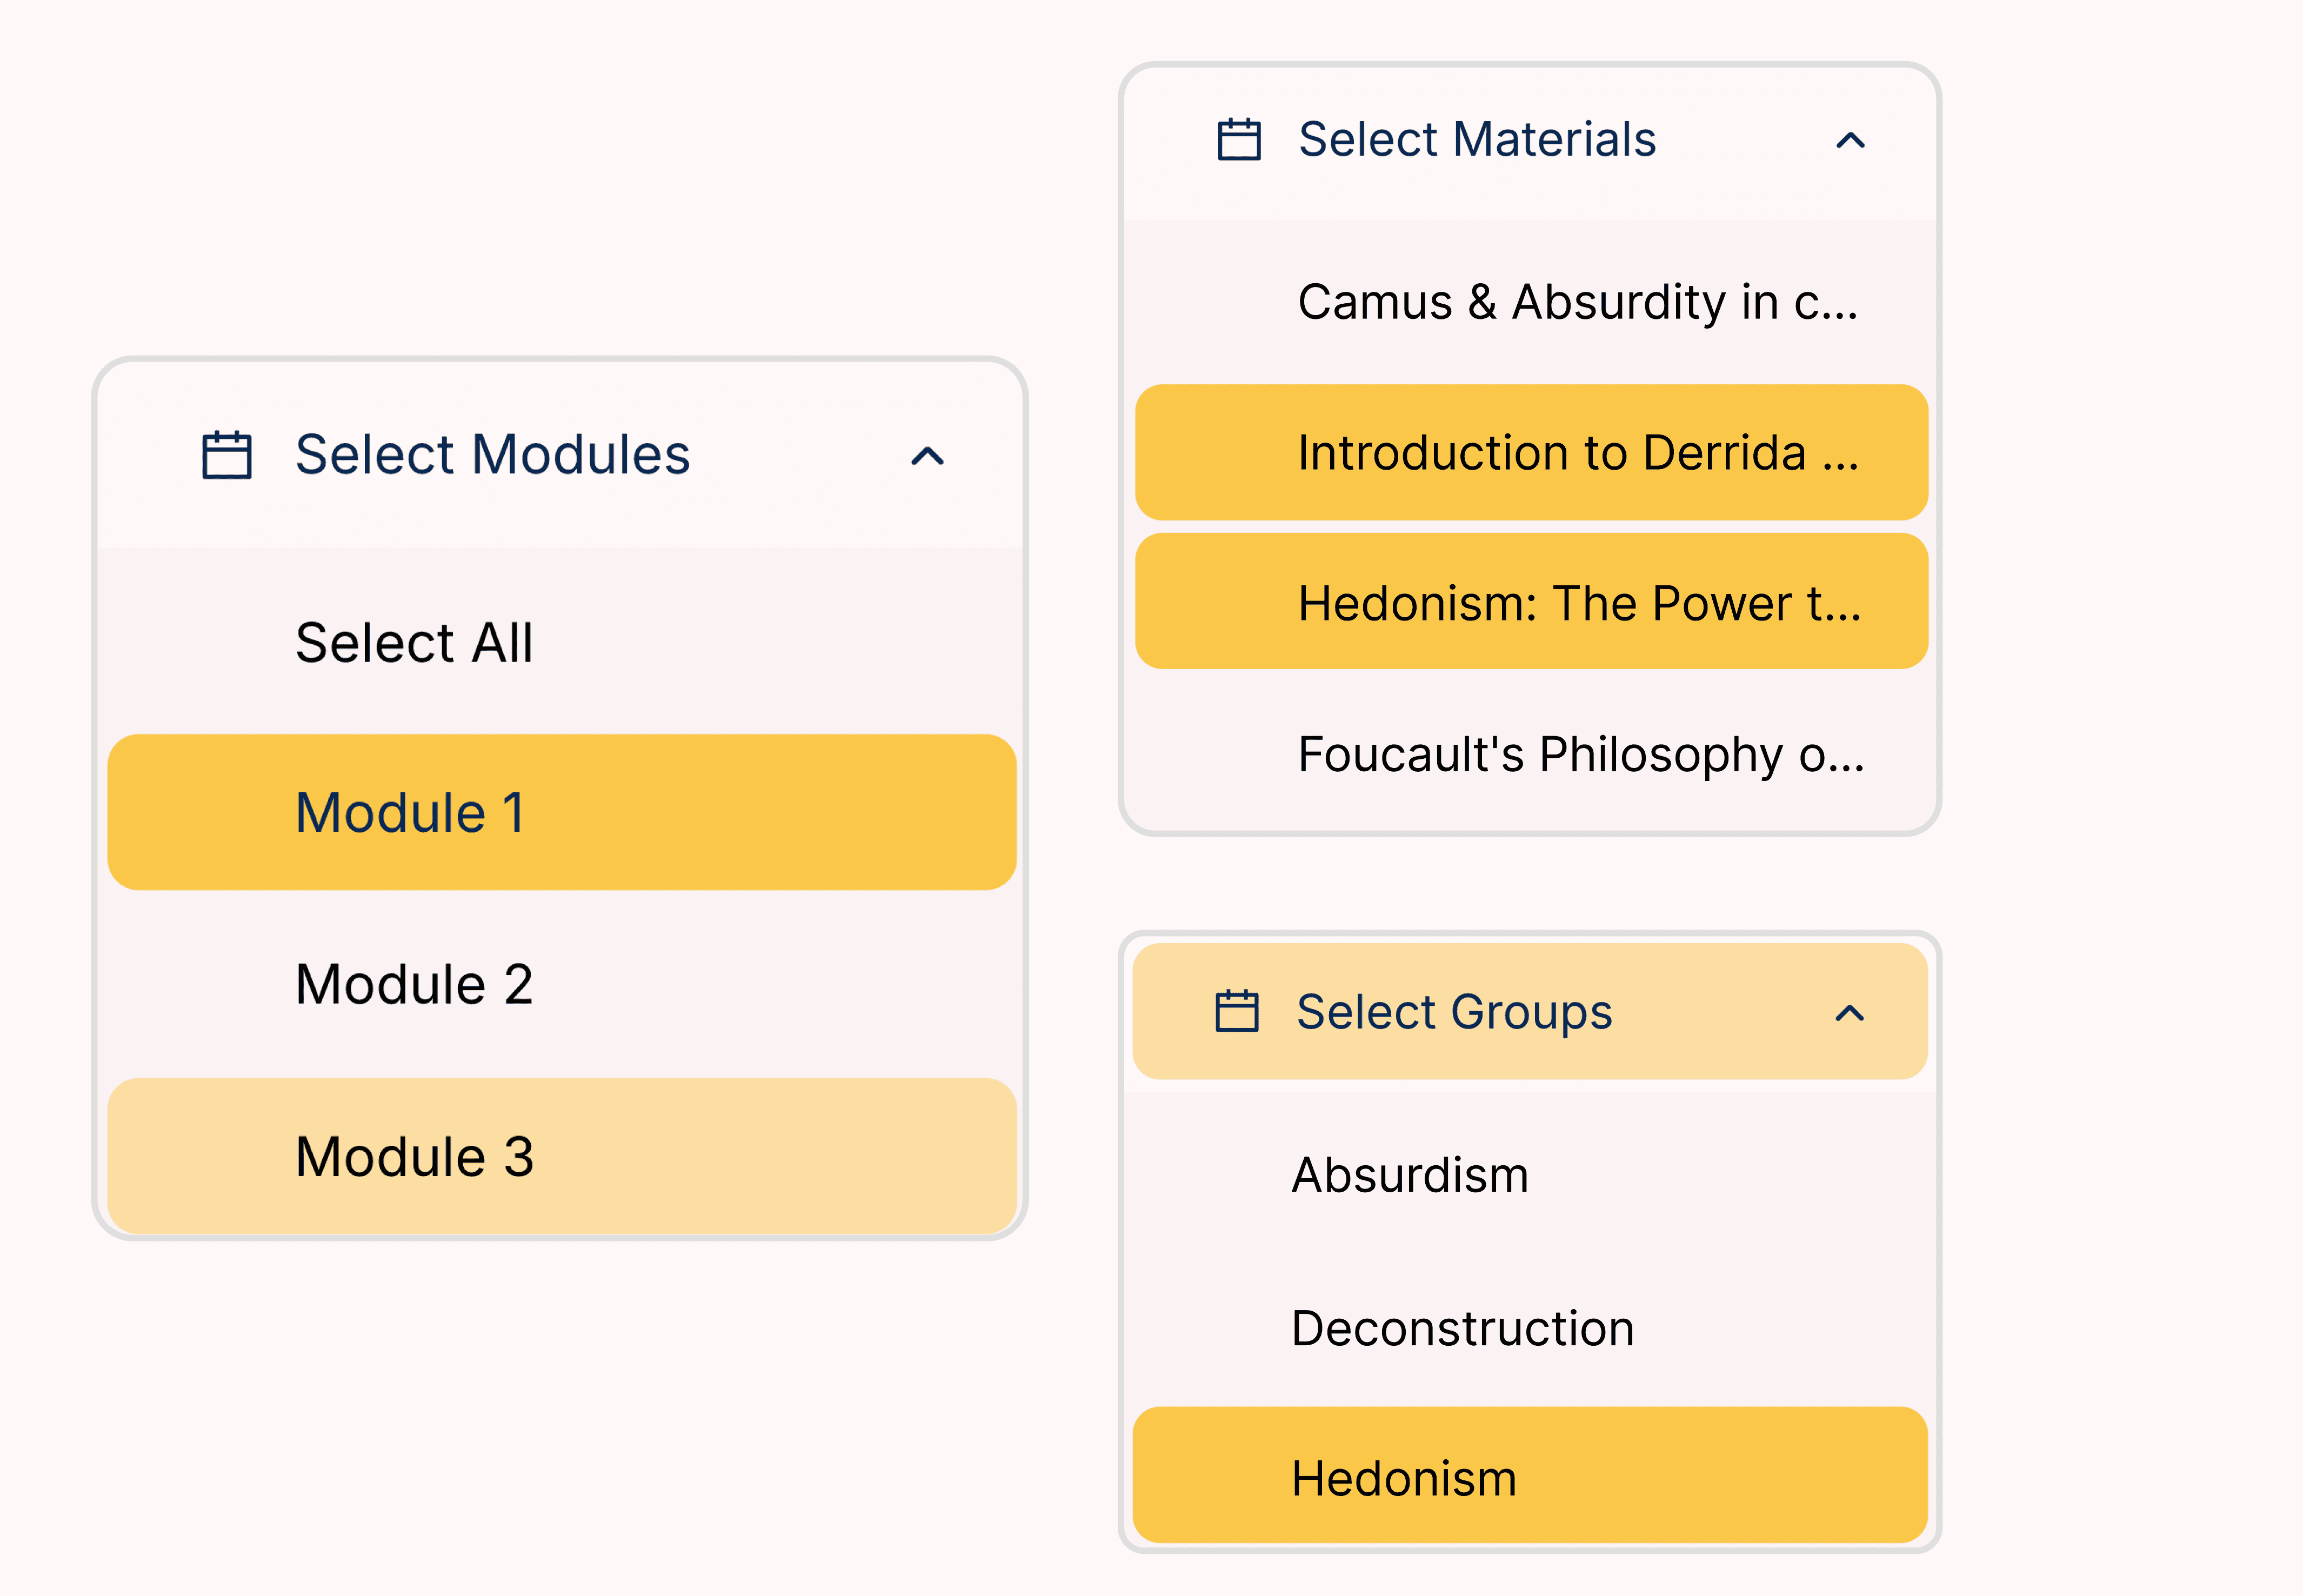
Task: Click the partially selected Module 3 option
Action: [413, 1155]
